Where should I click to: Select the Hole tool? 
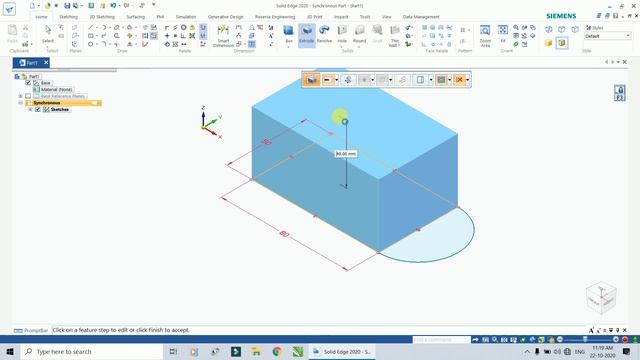pyautogui.click(x=342, y=34)
